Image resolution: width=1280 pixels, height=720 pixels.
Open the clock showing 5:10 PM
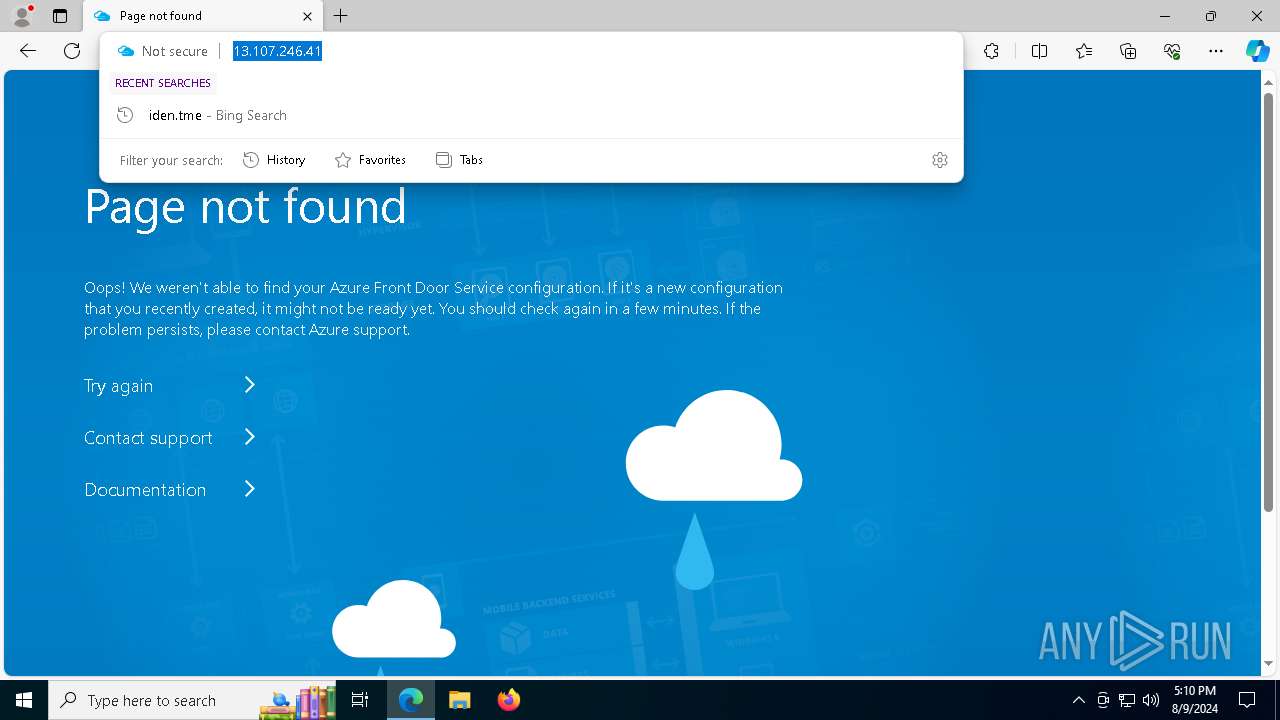(1195, 700)
